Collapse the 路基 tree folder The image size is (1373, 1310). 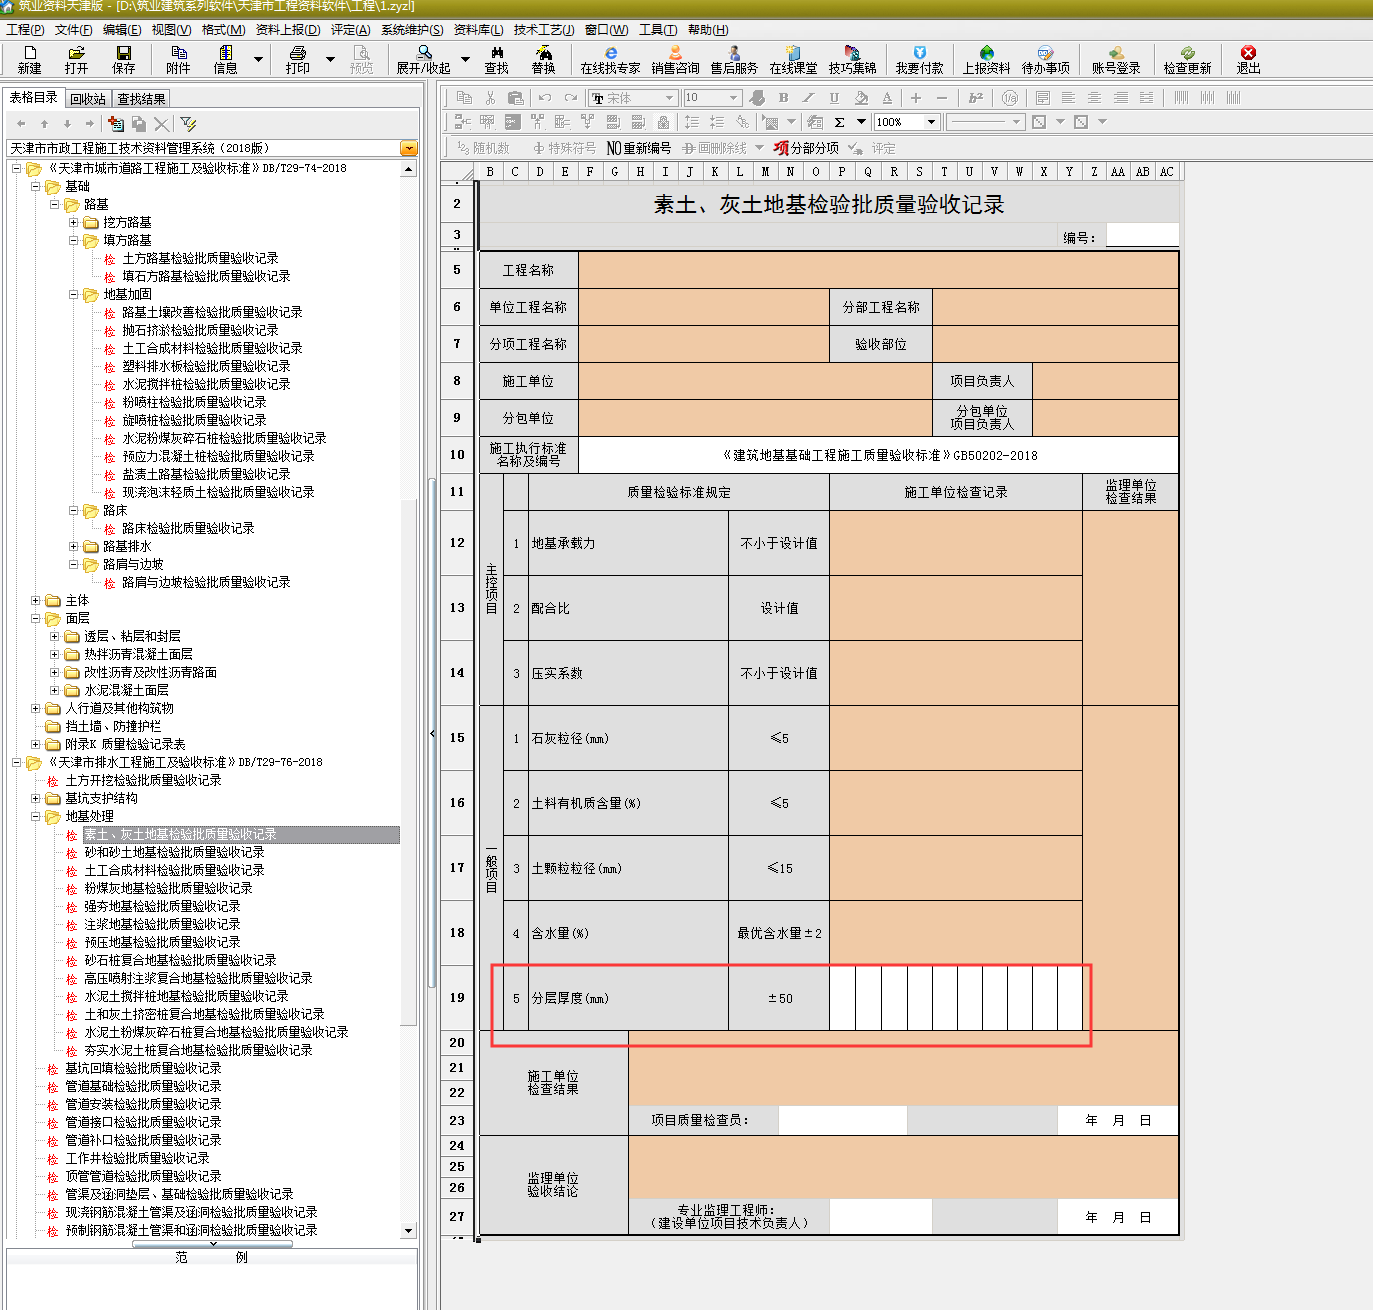[x=55, y=204]
